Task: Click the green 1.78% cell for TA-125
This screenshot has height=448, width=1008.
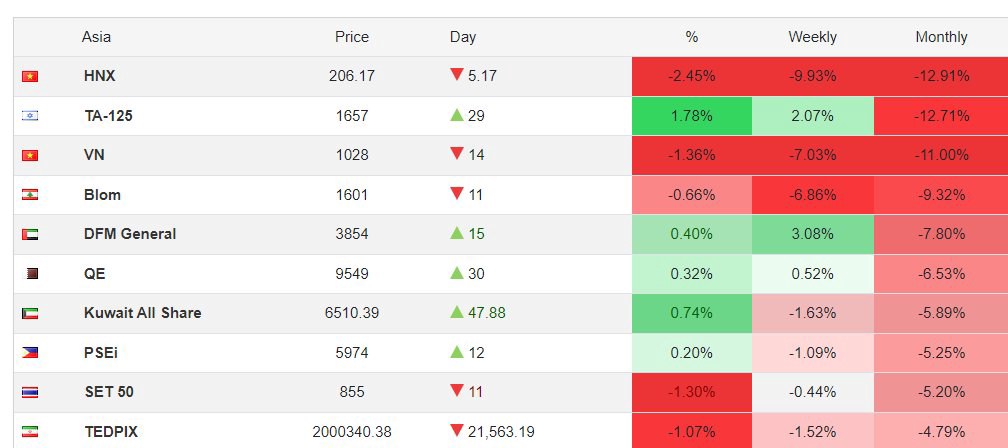Action: click(692, 116)
